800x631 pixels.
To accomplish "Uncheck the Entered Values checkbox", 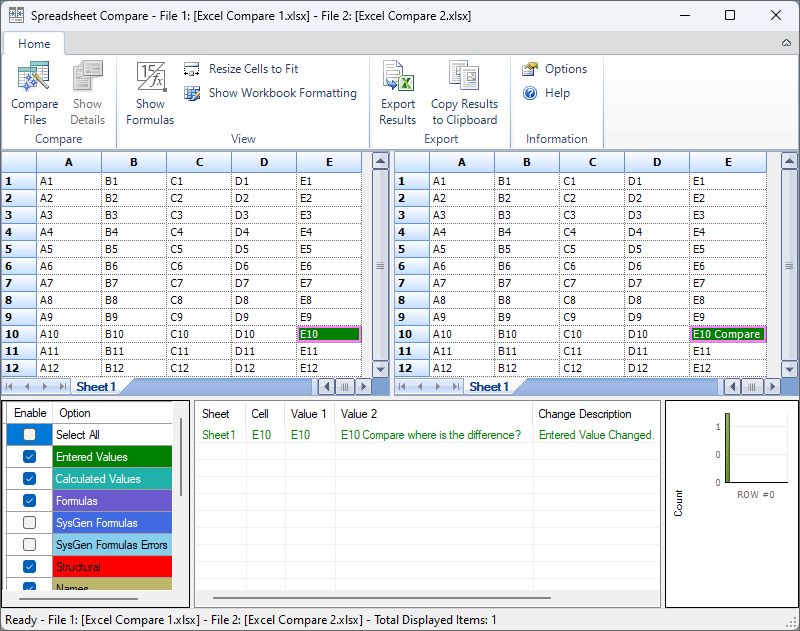I will (x=30, y=457).
